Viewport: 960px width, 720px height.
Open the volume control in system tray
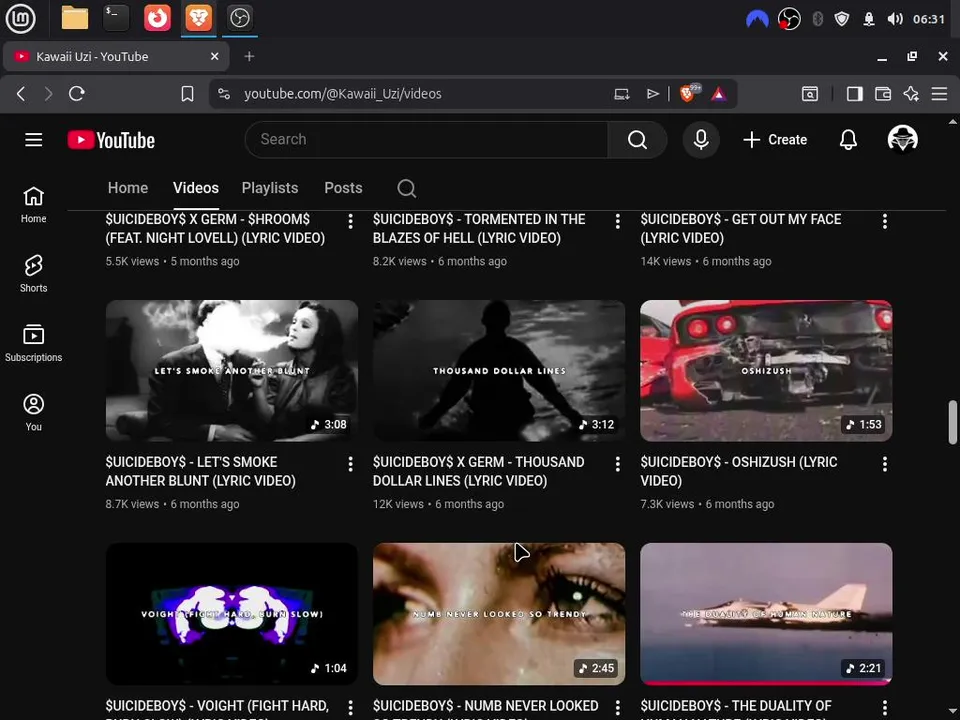click(x=894, y=19)
